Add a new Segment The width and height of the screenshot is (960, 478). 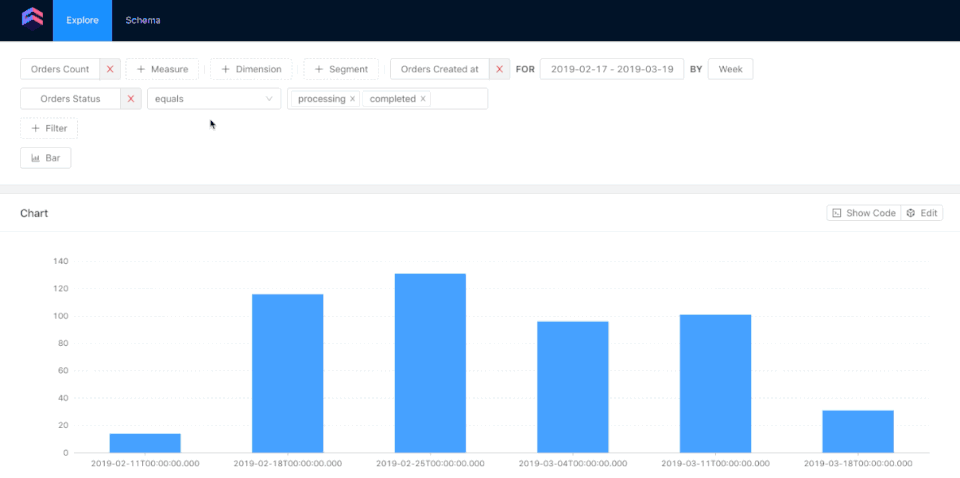pos(341,69)
